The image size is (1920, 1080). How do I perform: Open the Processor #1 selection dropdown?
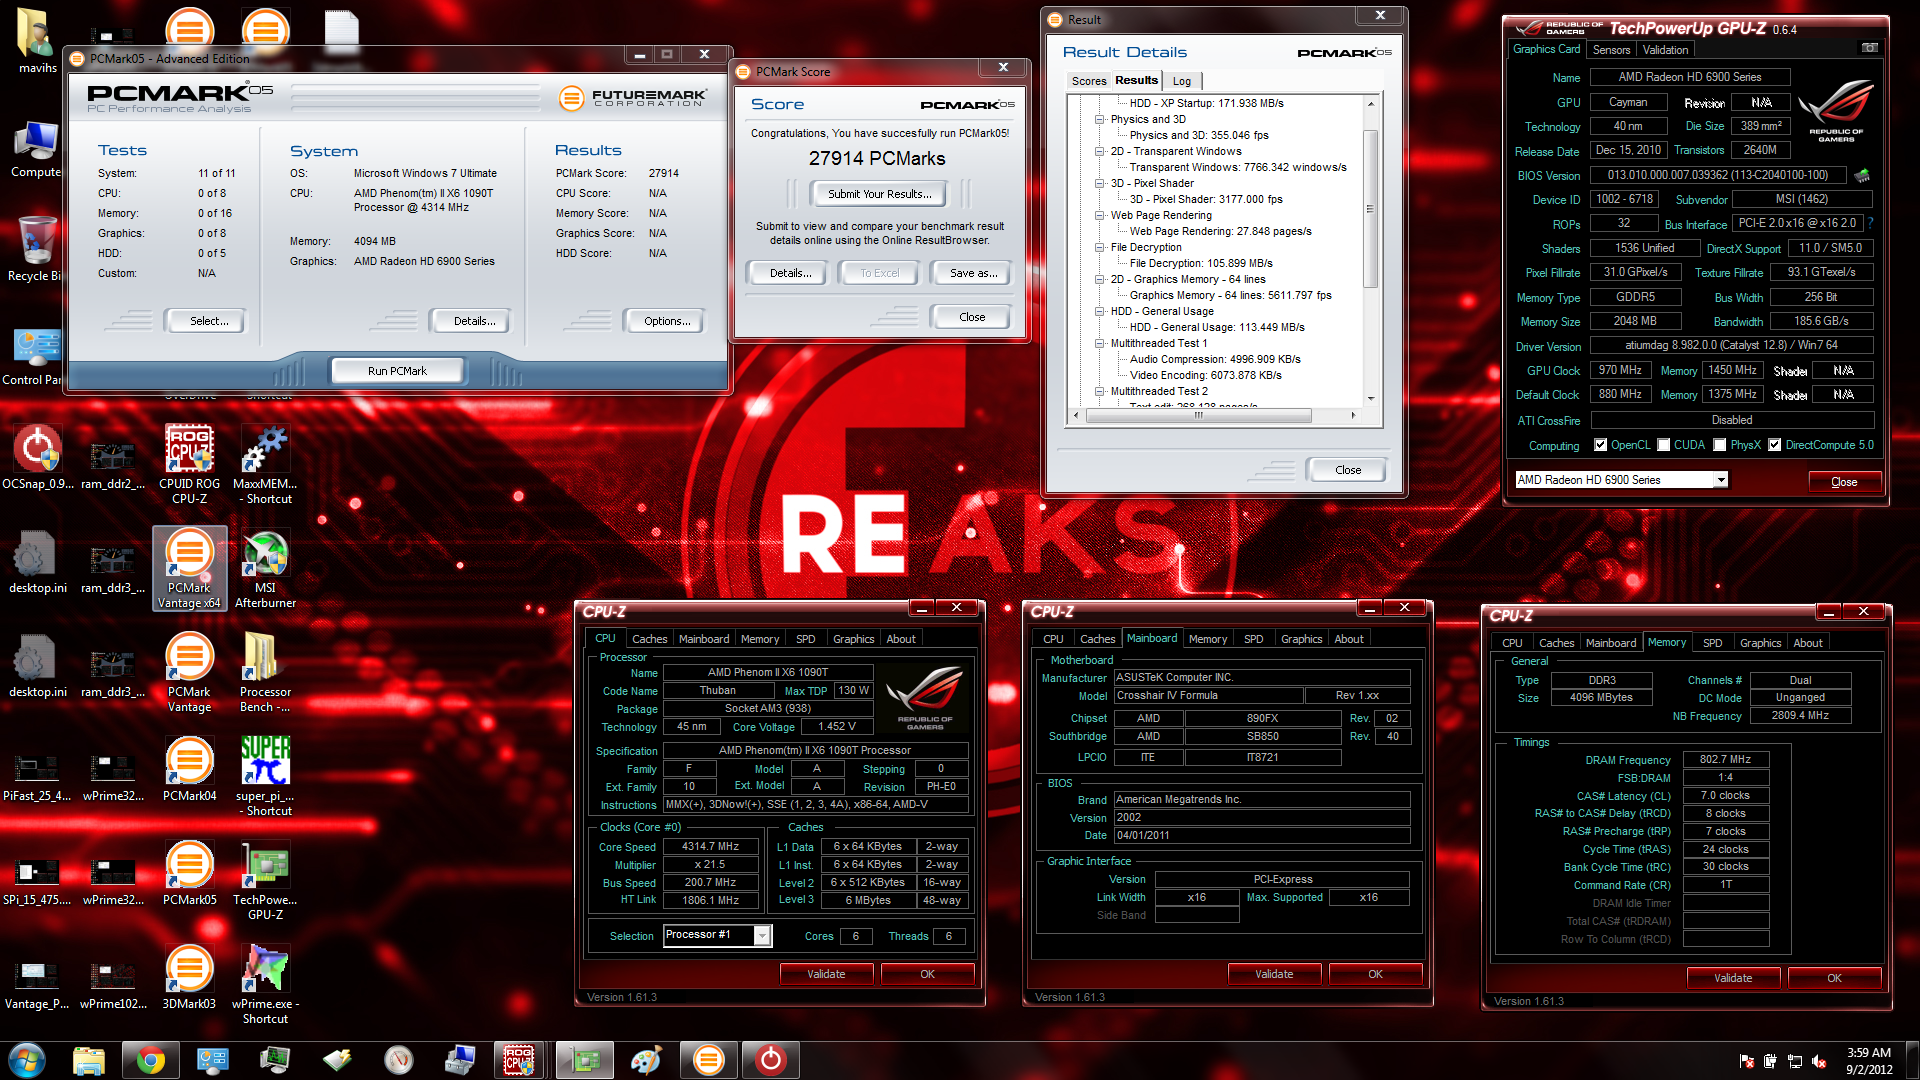coord(761,935)
